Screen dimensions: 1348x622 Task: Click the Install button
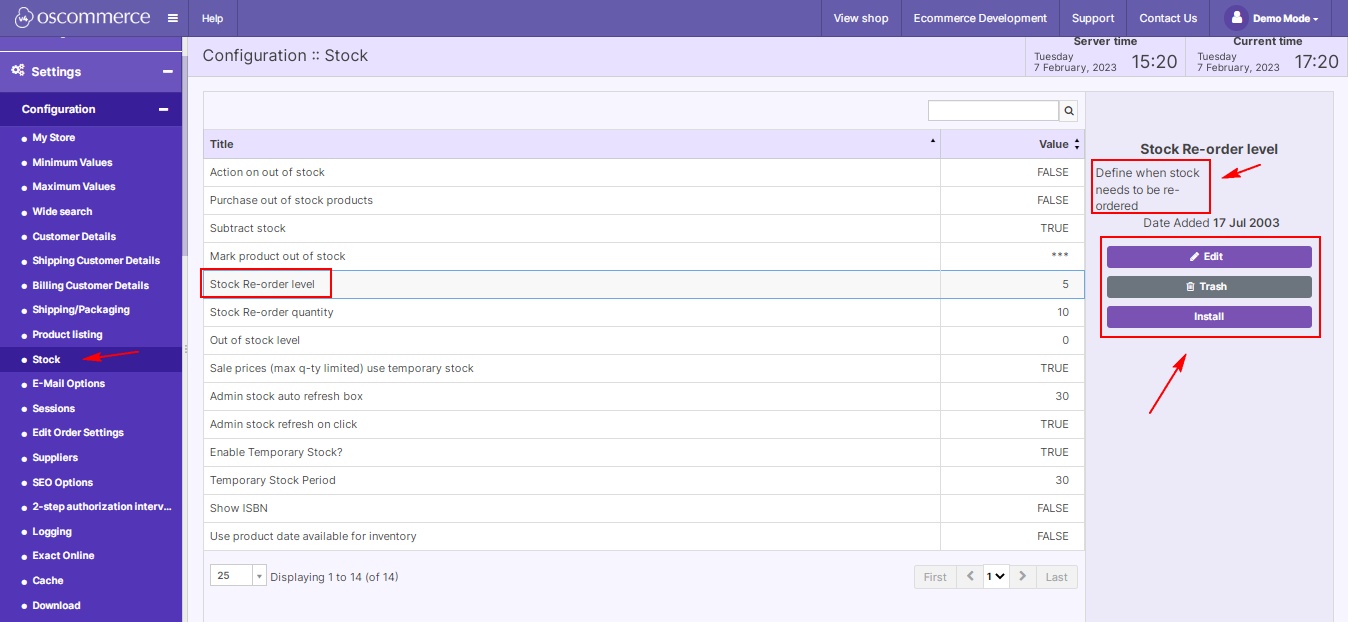click(1209, 317)
